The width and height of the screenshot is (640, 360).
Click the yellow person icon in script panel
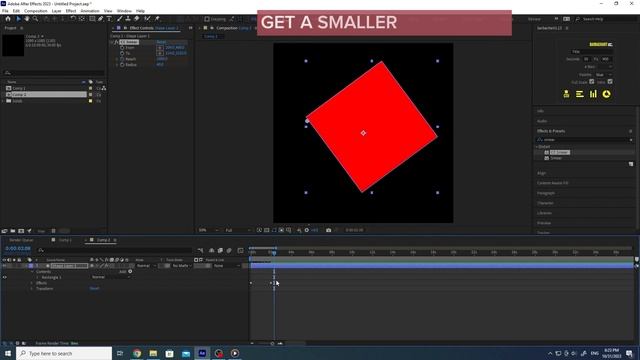point(566,94)
